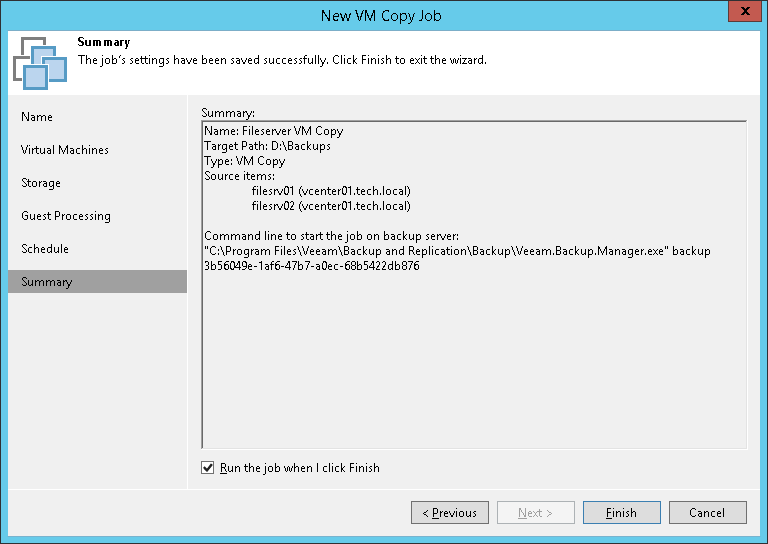
Task: Click the New VM Copy Job title bar
Action: pos(380,15)
